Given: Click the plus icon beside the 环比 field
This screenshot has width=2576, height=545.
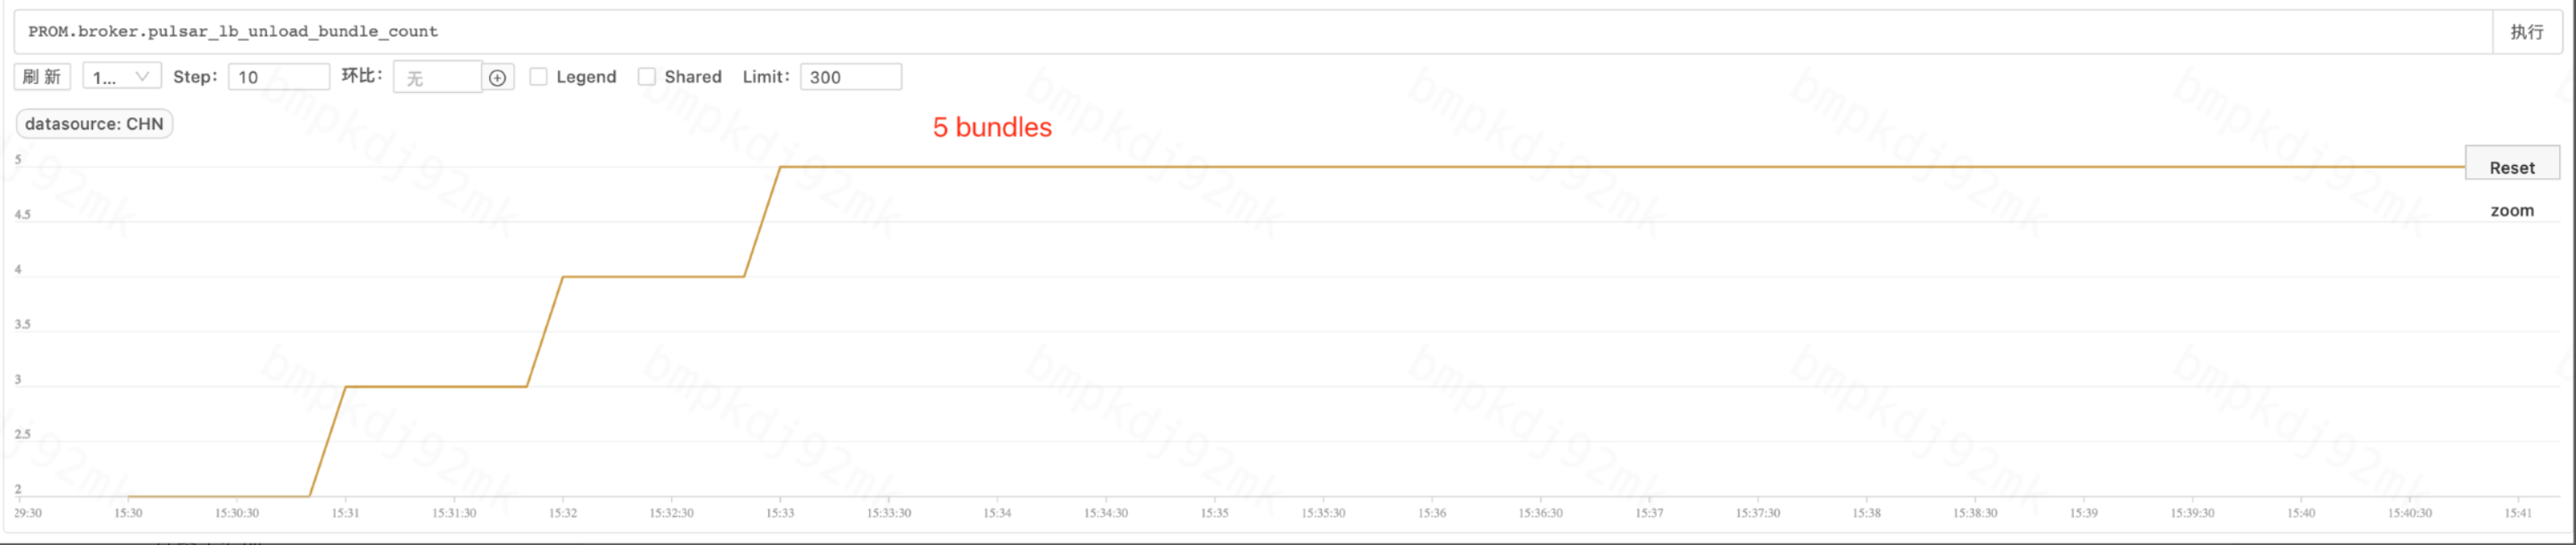Looking at the screenshot, I should pyautogui.click(x=497, y=78).
